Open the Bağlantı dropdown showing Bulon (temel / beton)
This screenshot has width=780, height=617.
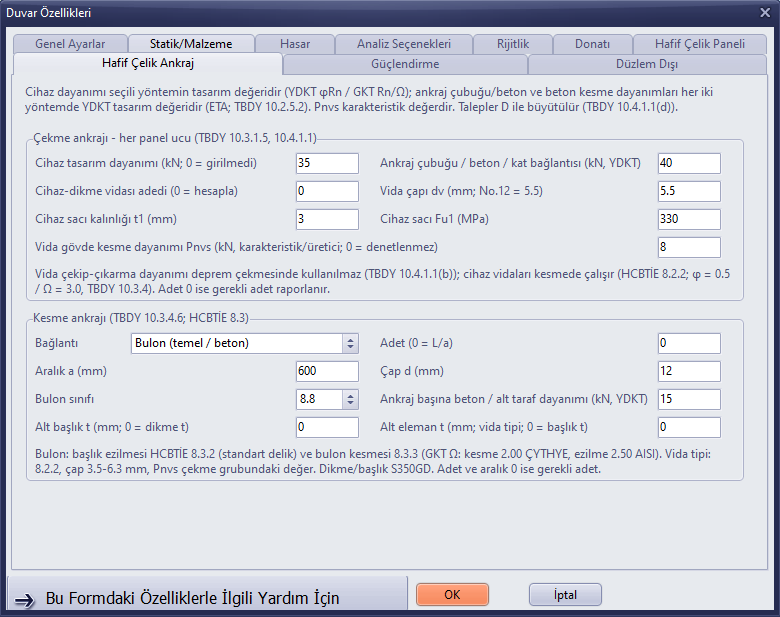click(244, 343)
